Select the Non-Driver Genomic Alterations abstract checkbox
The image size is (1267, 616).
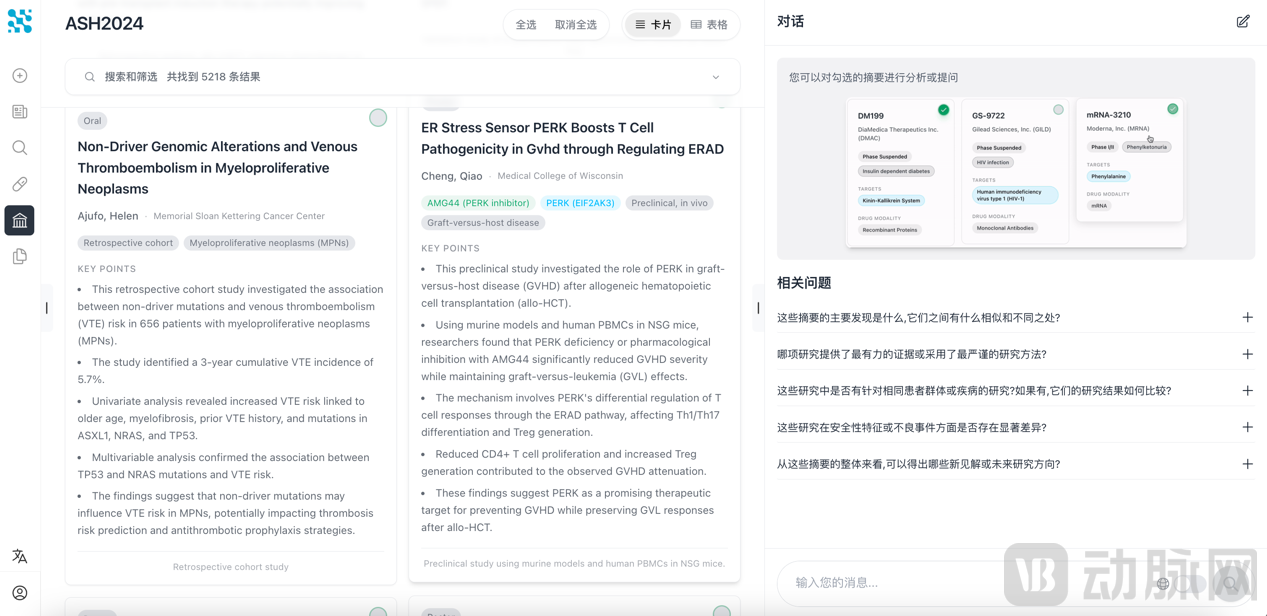click(x=378, y=118)
